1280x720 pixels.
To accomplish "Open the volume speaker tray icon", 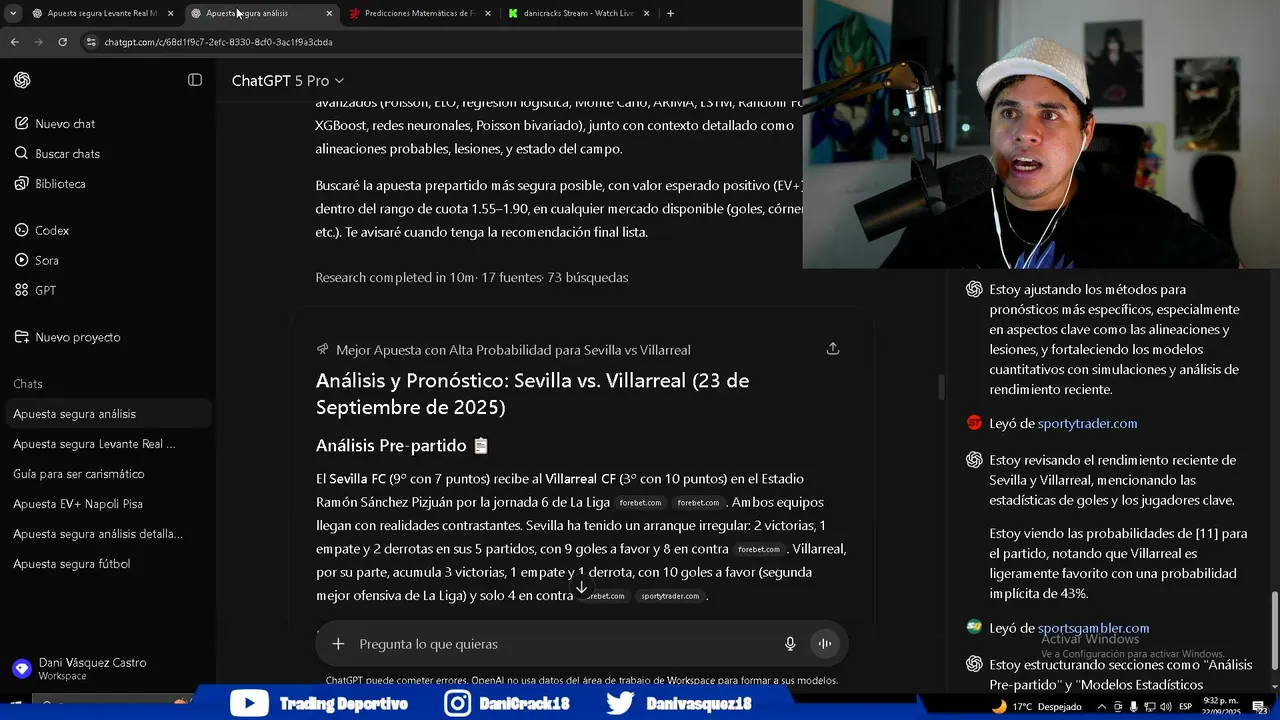I will tap(1164, 706).
